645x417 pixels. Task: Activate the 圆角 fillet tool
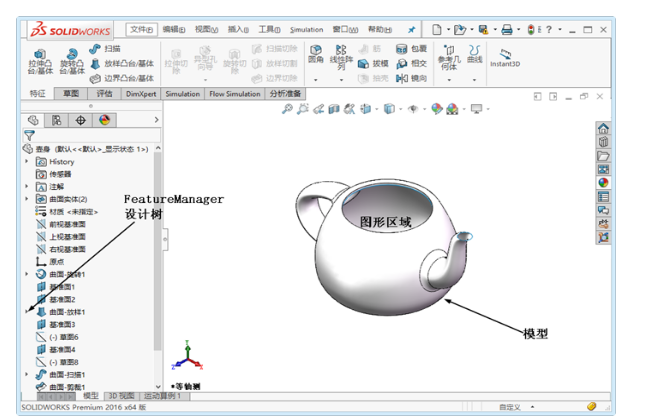click(x=316, y=54)
